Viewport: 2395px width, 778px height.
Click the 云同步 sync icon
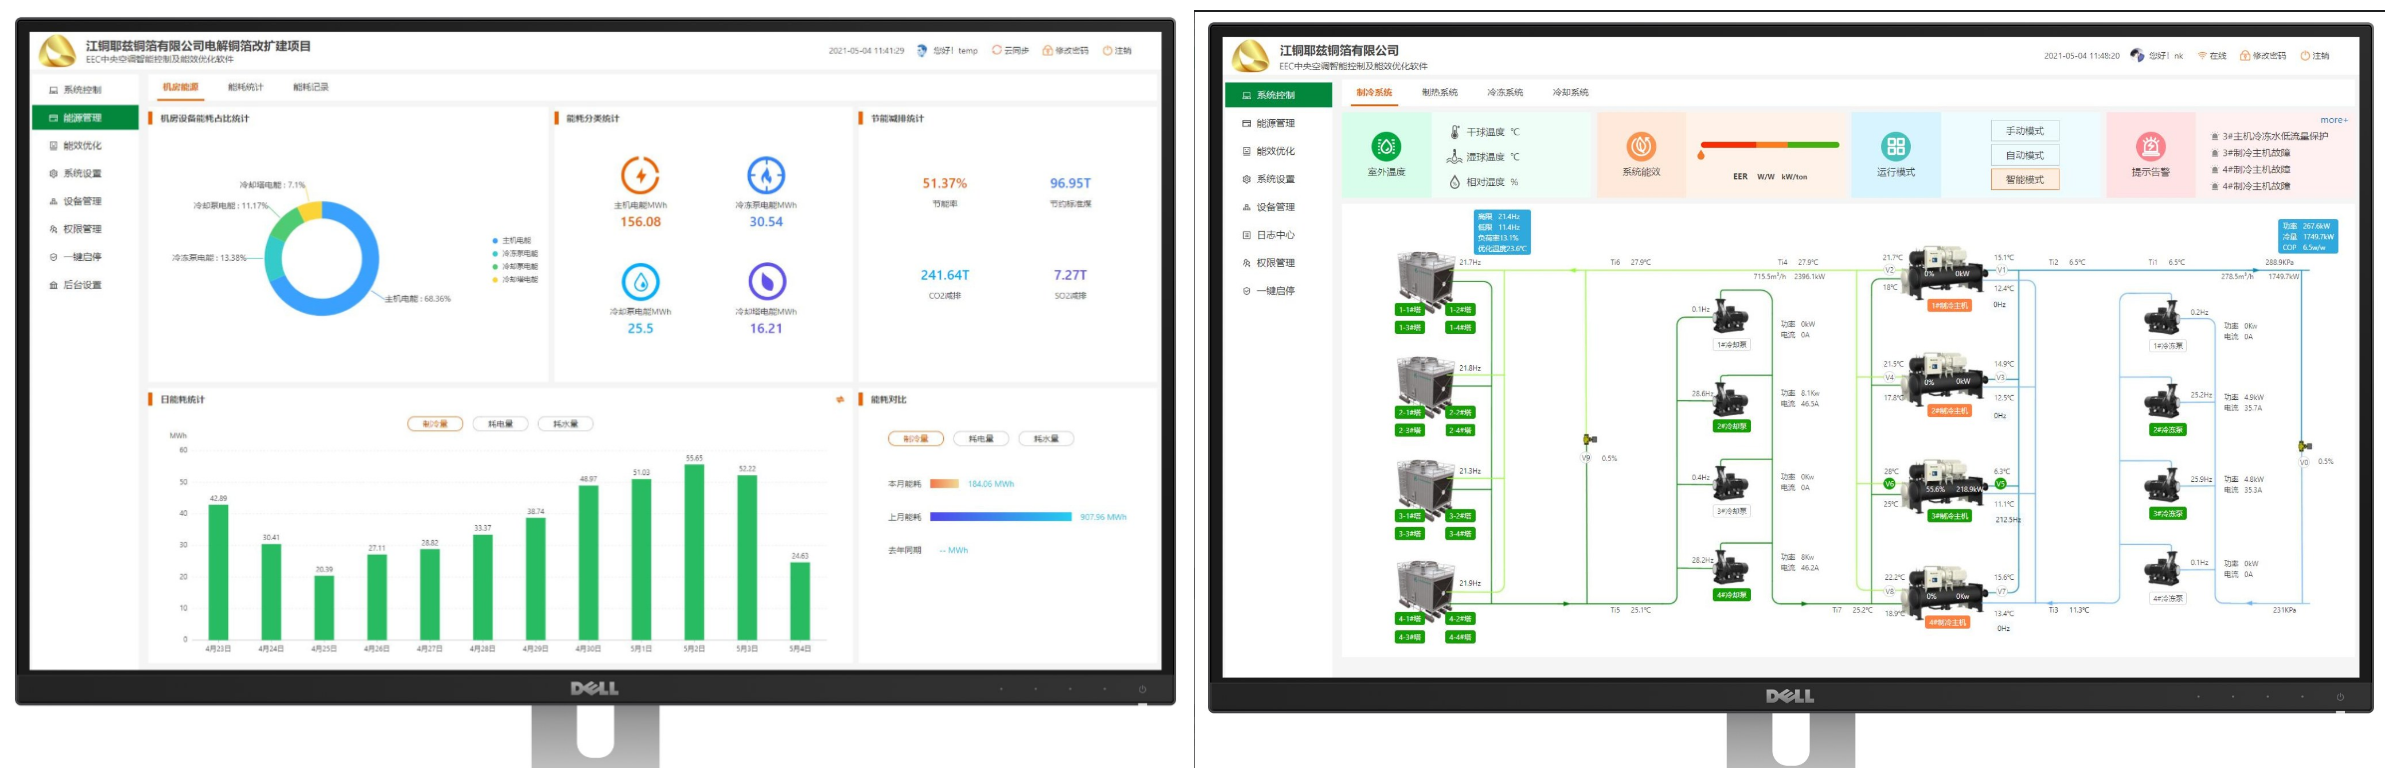997,50
